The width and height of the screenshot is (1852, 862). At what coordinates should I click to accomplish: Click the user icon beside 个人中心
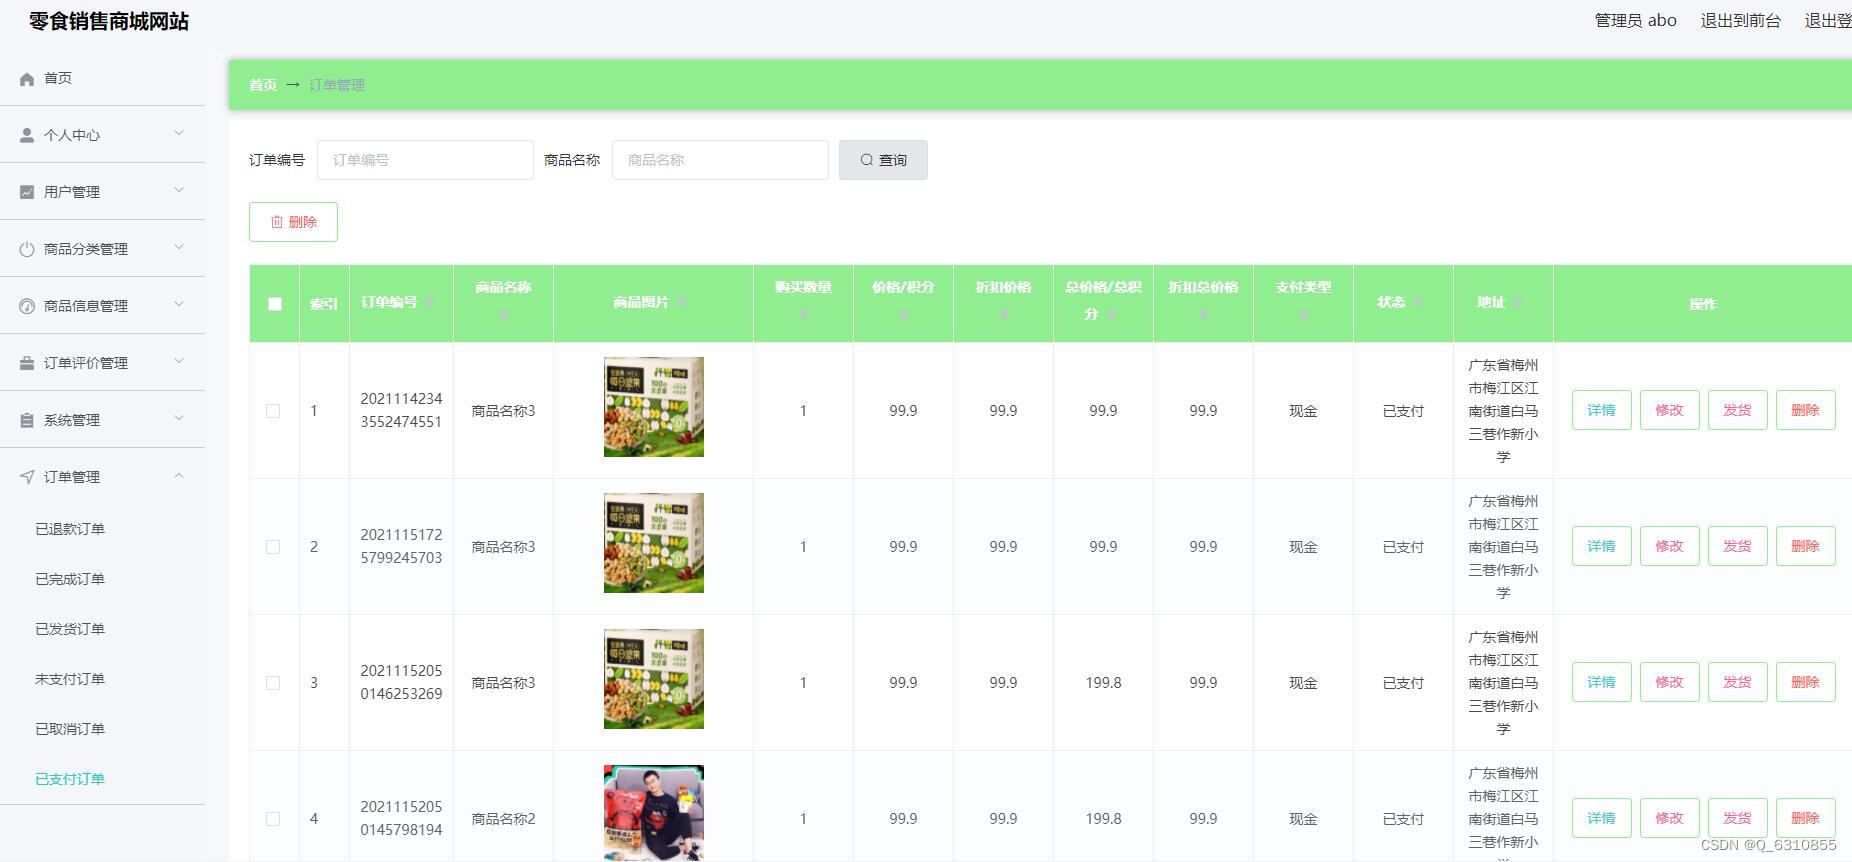pos(27,135)
